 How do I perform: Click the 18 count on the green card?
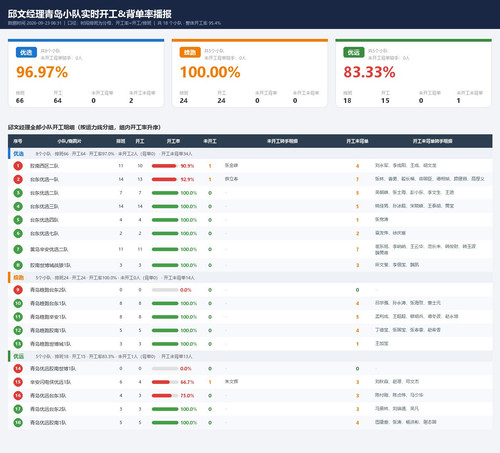pyautogui.click(x=347, y=101)
